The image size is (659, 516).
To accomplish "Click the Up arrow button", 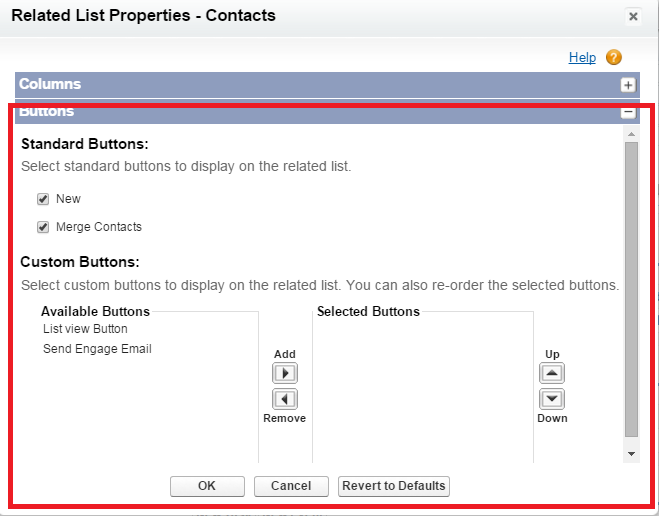I will [x=552, y=374].
